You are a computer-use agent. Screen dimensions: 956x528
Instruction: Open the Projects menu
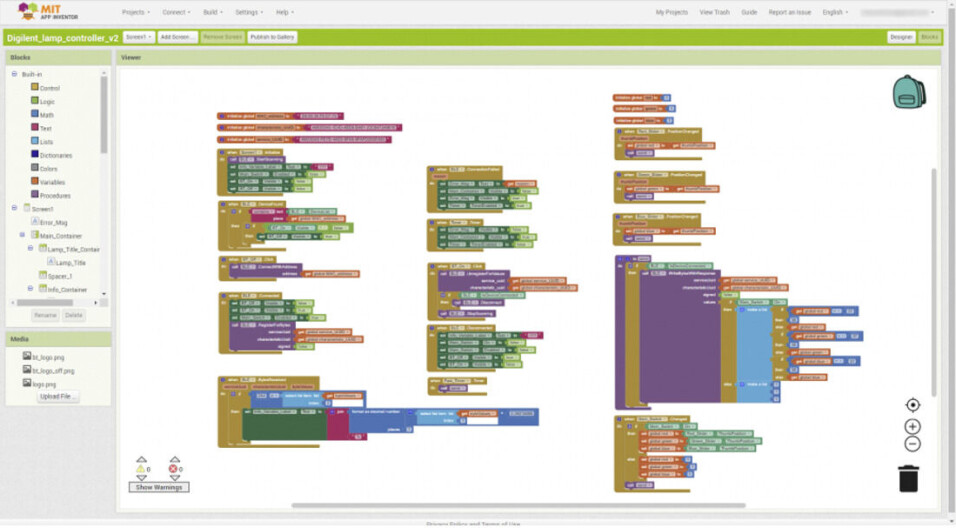click(x=135, y=12)
